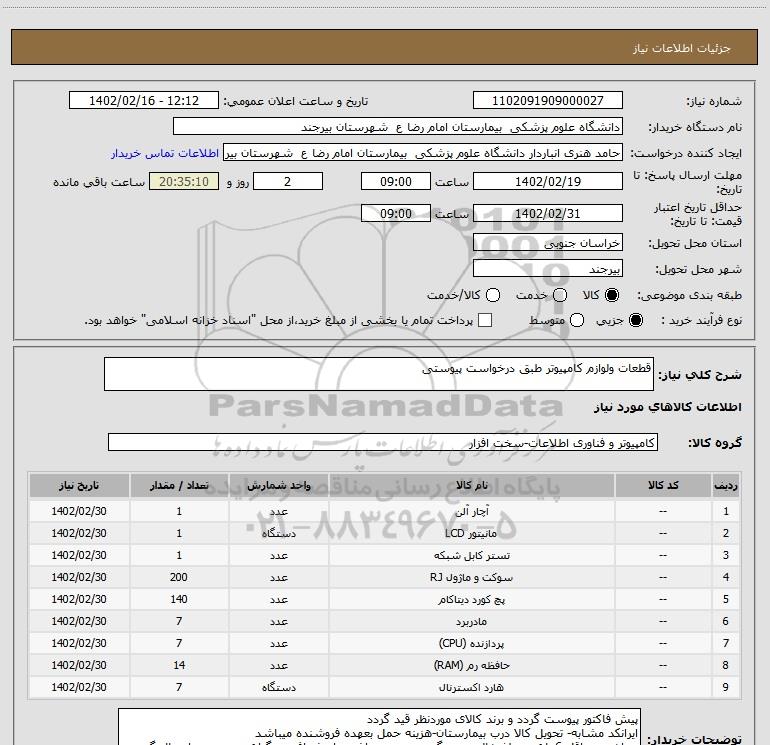The width and height of the screenshot is (770, 745).
Task: Click the remaining days field showing 2
Action: click(x=288, y=182)
